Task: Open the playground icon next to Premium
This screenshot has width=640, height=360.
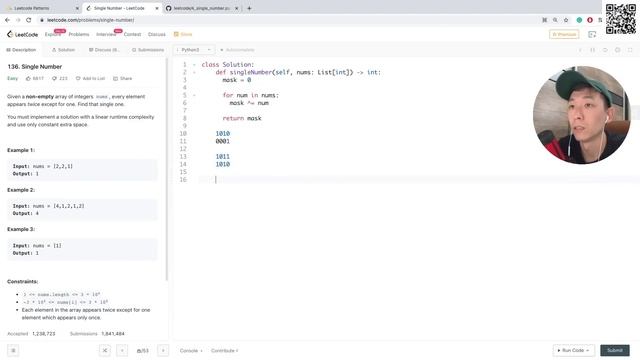Action: coord(592,35)
